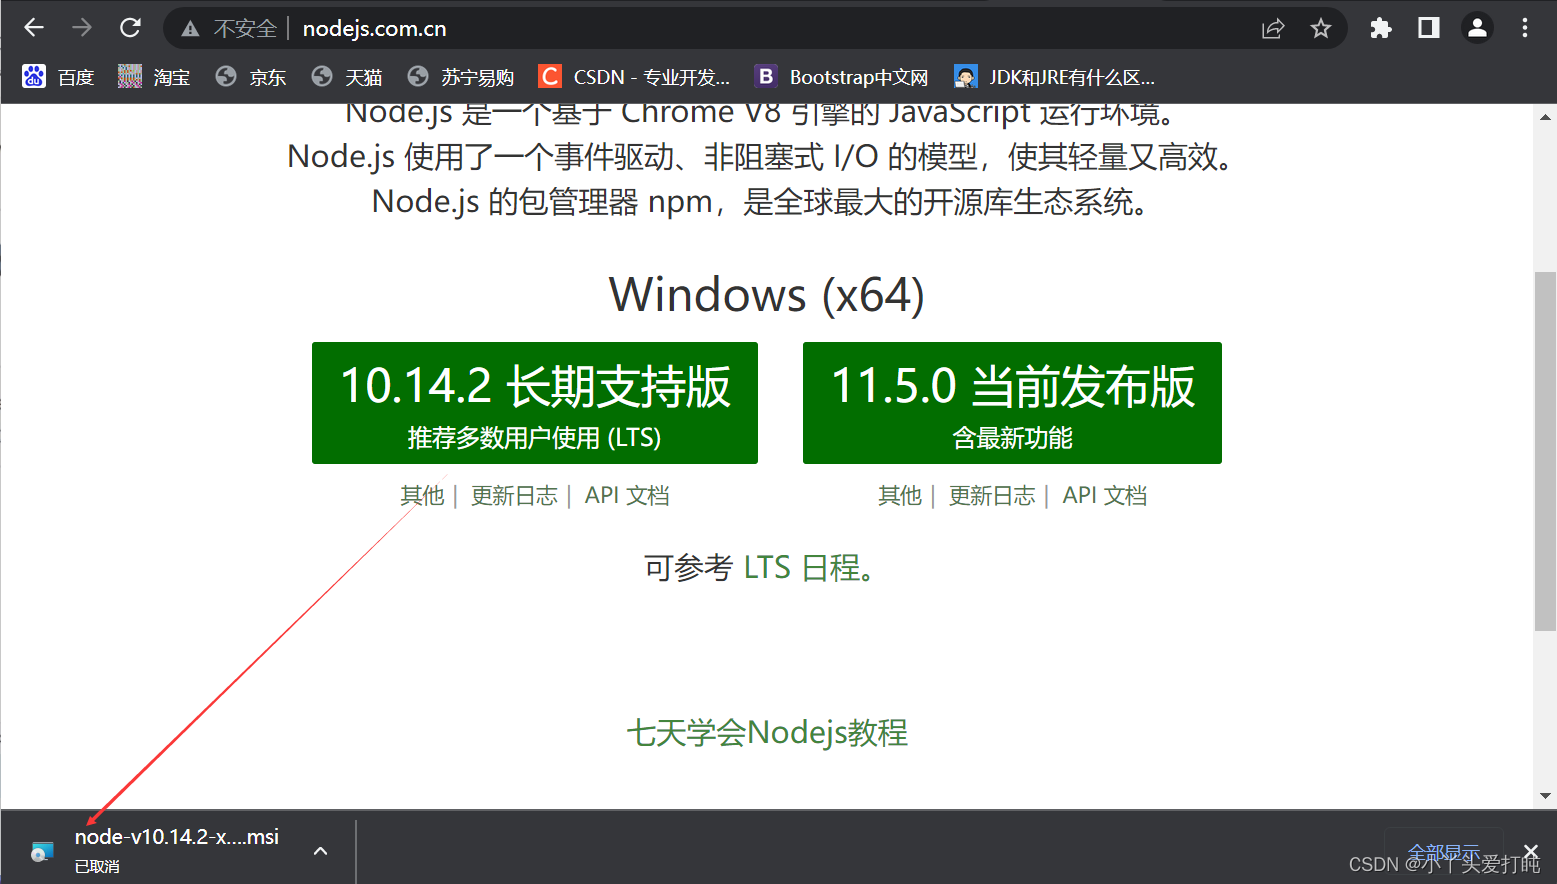Expand the download item options chevron
The height and width of the screenshot is (884, 1557).
tap(320, 851)
